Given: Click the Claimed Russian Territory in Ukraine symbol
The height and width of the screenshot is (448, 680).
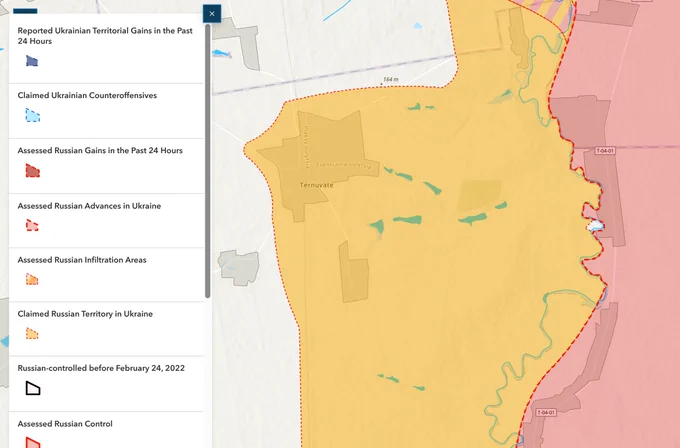Looking at the screenshot, I should [x=32, y=334].
